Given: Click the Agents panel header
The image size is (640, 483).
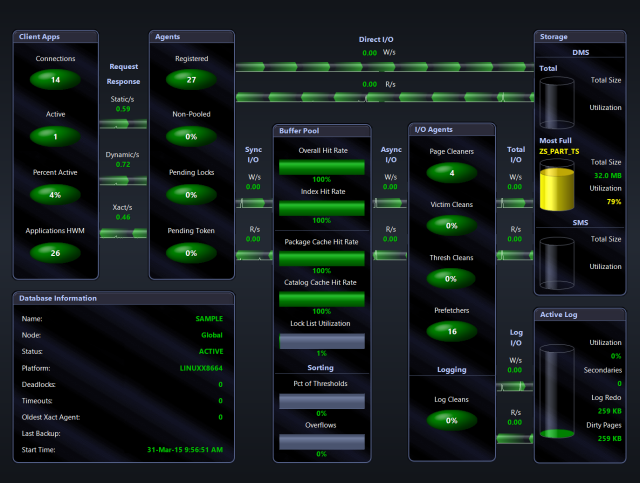Looking at the screenshot, I should [x=191, y=37].
